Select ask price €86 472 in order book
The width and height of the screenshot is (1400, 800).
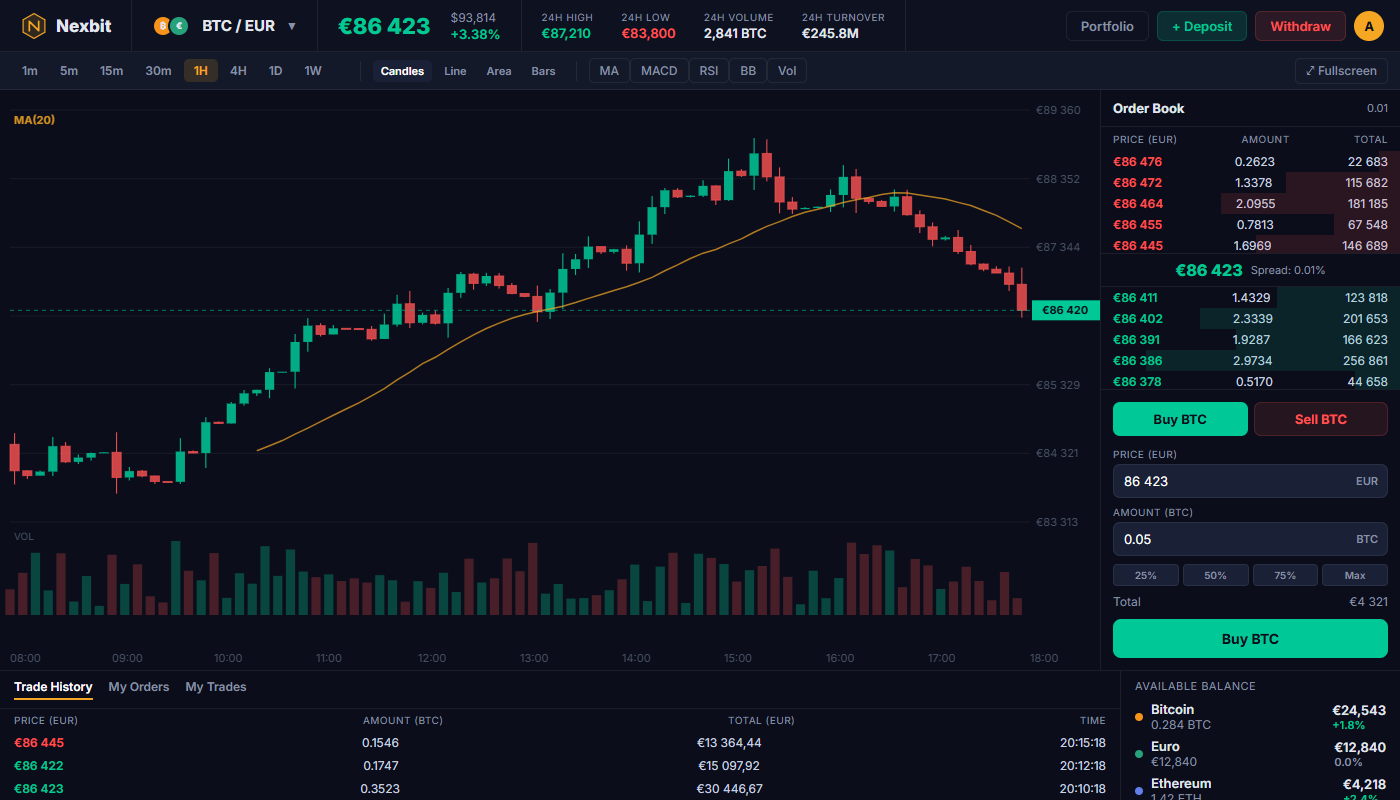[x=1250, y=182]
